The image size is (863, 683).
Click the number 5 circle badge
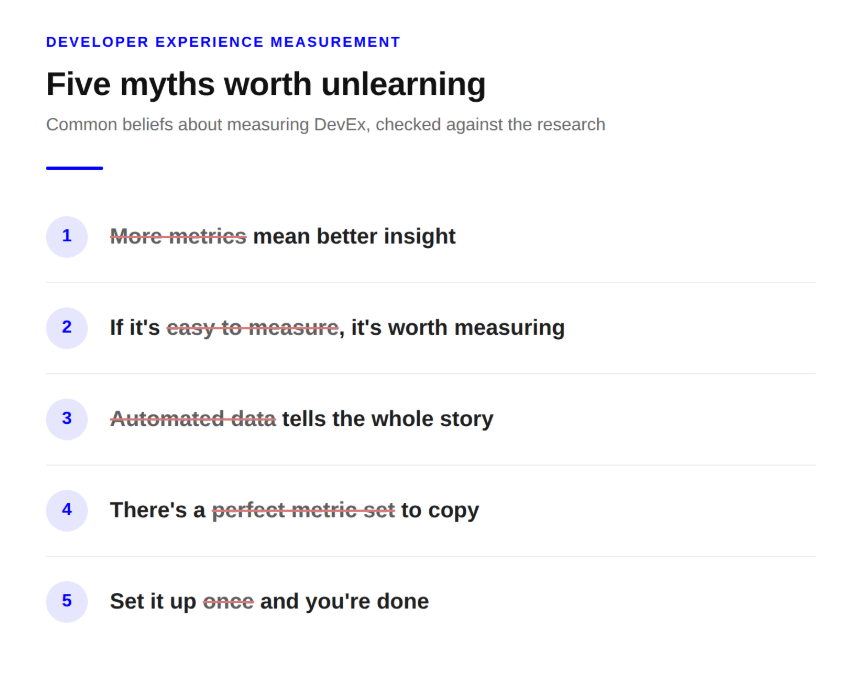(x=67, y=602)
